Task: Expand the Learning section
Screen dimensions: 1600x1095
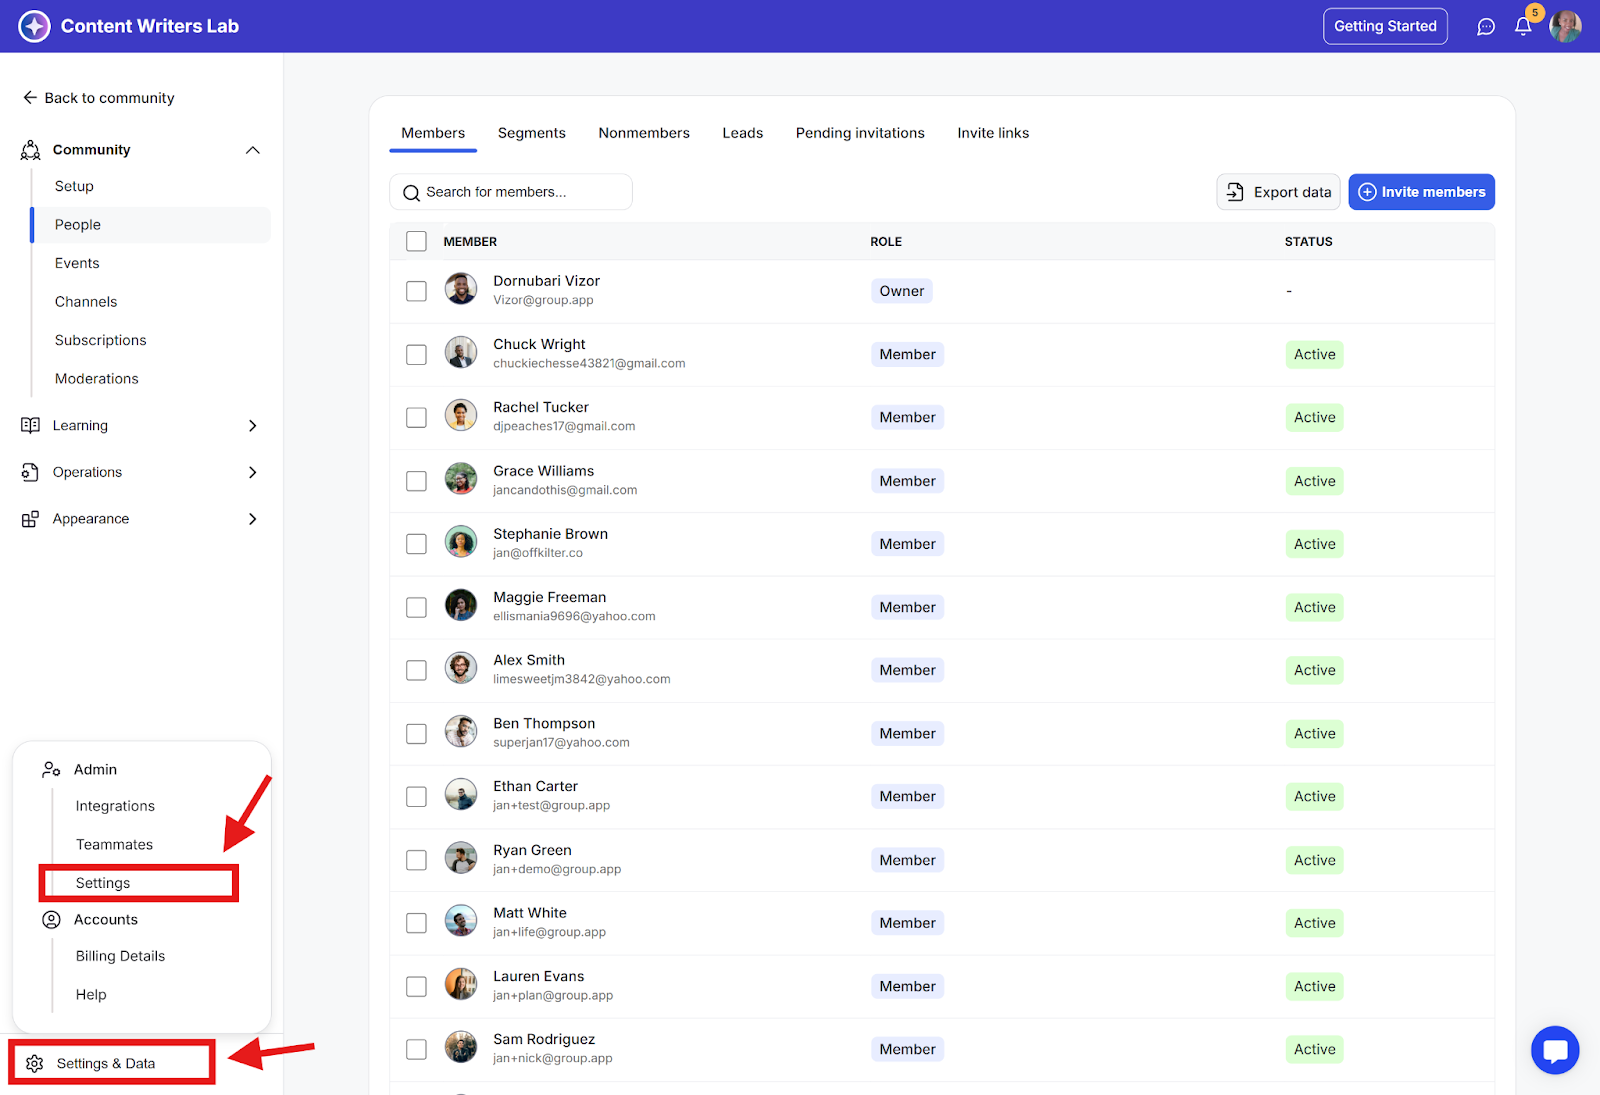Action: pos(253,426)
